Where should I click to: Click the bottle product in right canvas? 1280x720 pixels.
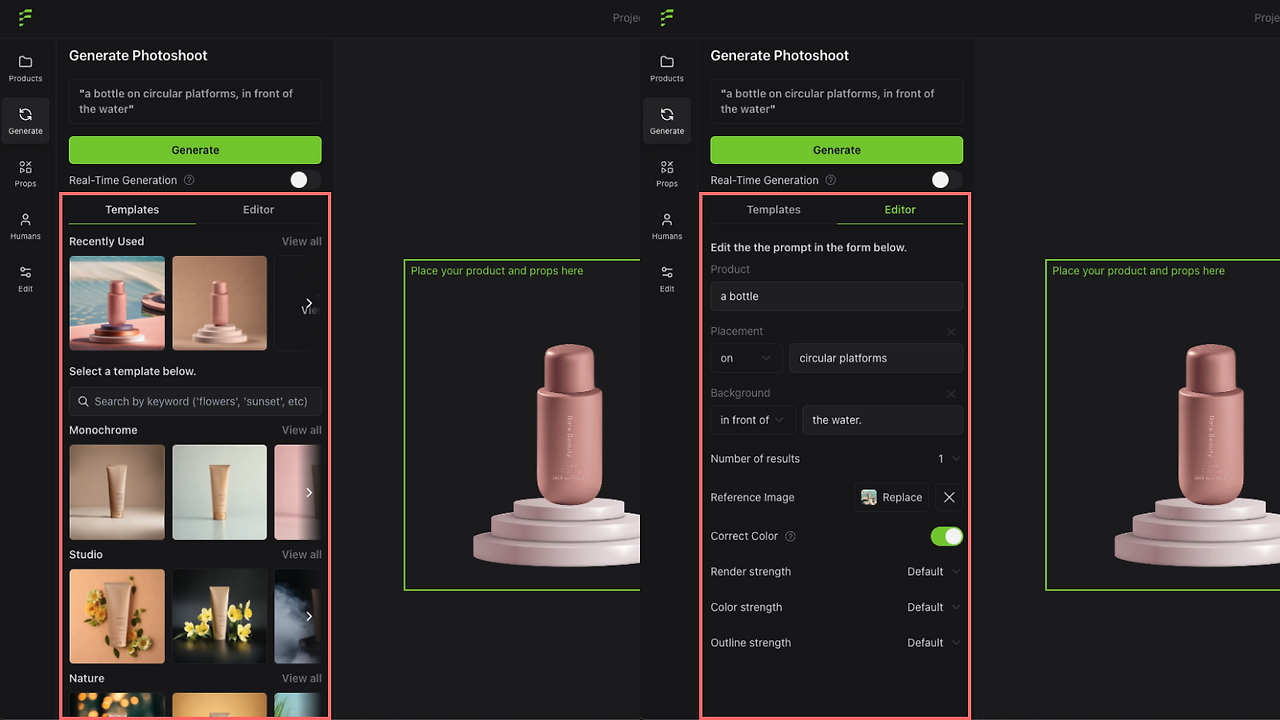coord(1211,423)
